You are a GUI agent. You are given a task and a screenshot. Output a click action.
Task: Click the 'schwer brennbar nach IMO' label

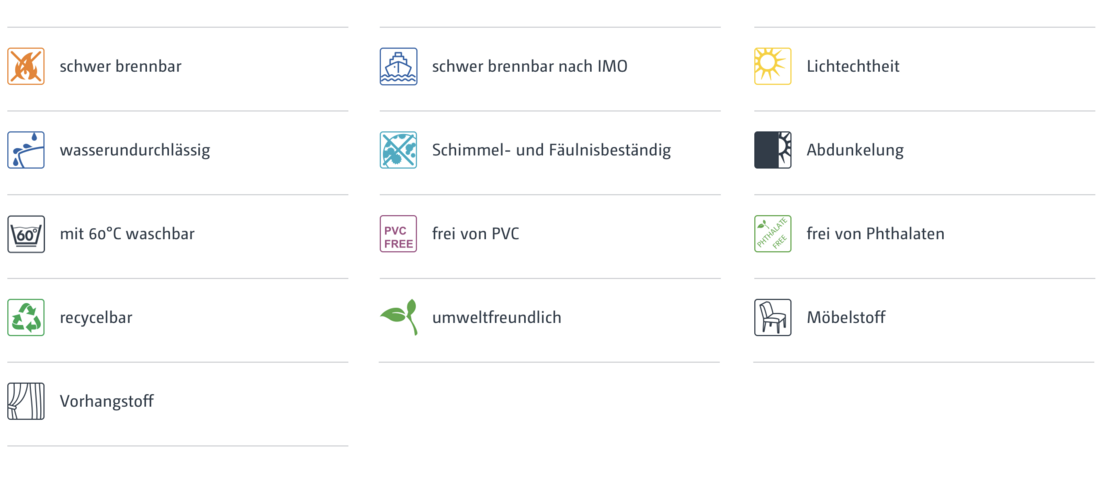[x=530, y=67]
